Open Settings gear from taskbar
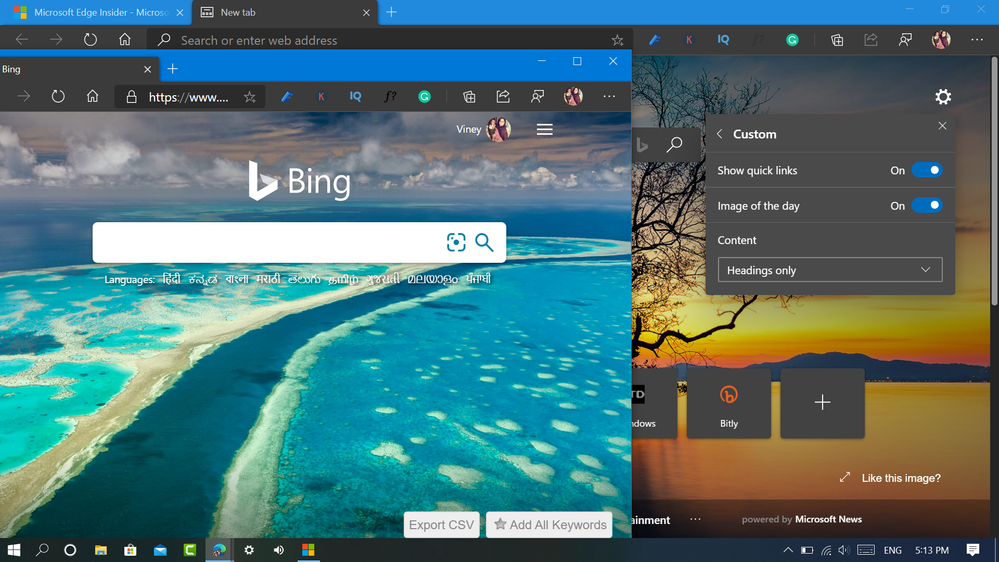The width and height of the screenshot is (999, 562). tap(249, 550)
